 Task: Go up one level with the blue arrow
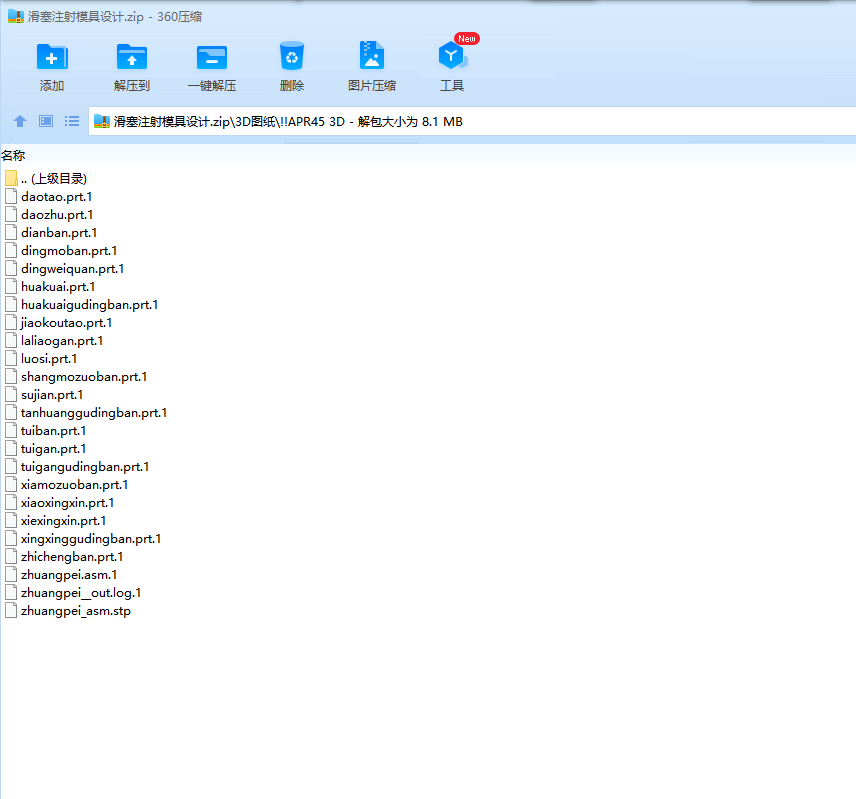[x=20, y=121]
